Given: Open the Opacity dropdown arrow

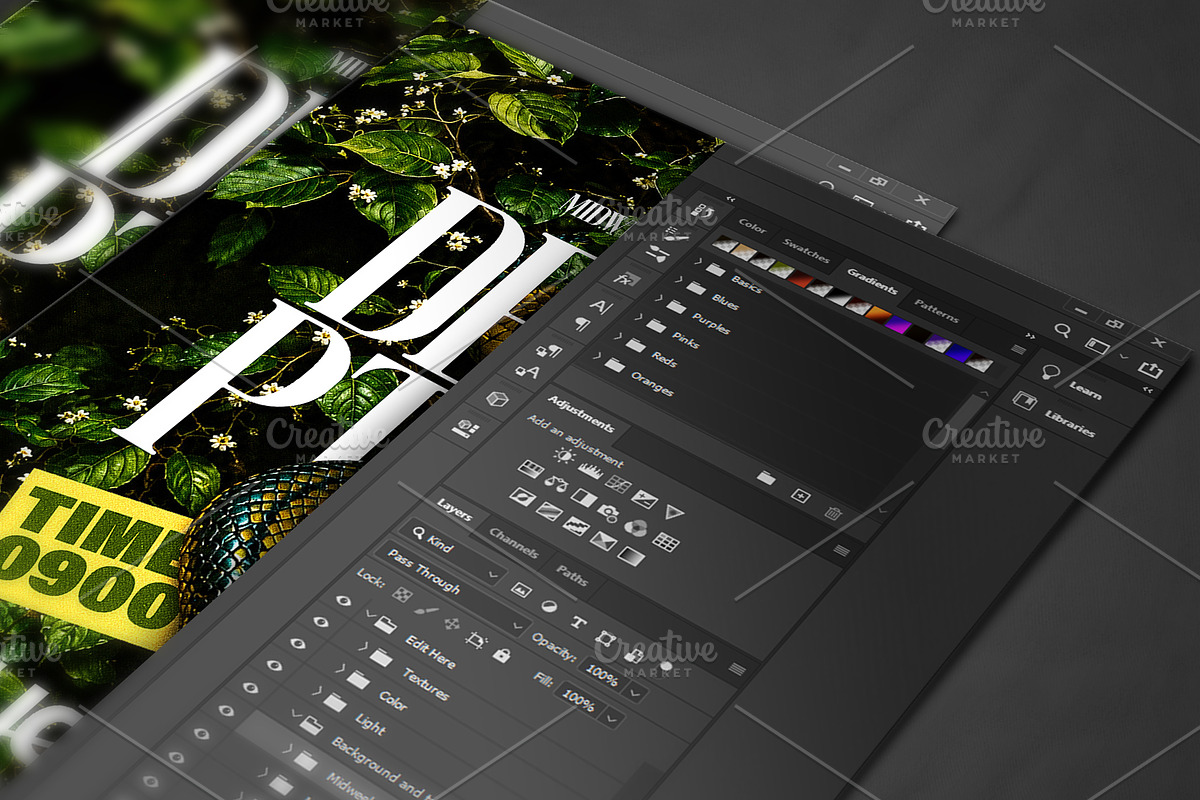Looking at the screenshot, I should click(635, 692).
